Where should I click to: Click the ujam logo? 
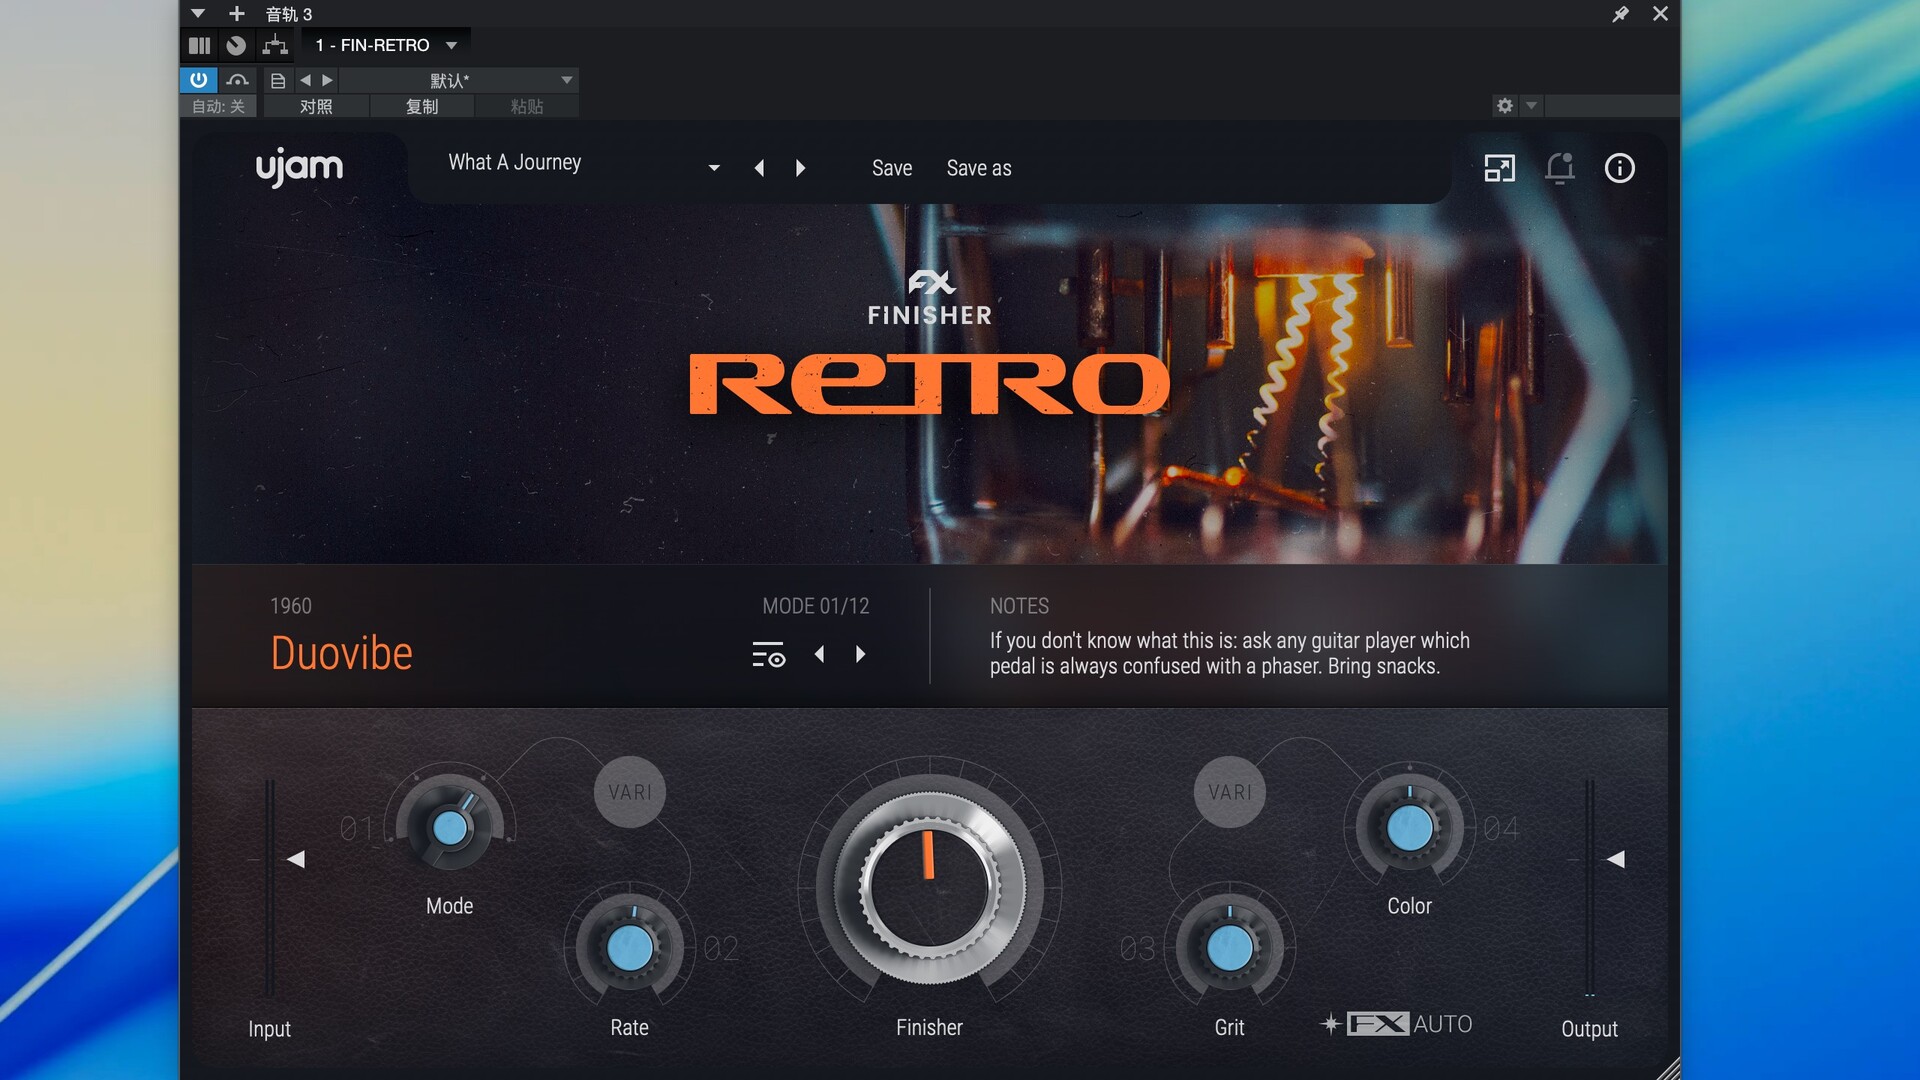299,167
